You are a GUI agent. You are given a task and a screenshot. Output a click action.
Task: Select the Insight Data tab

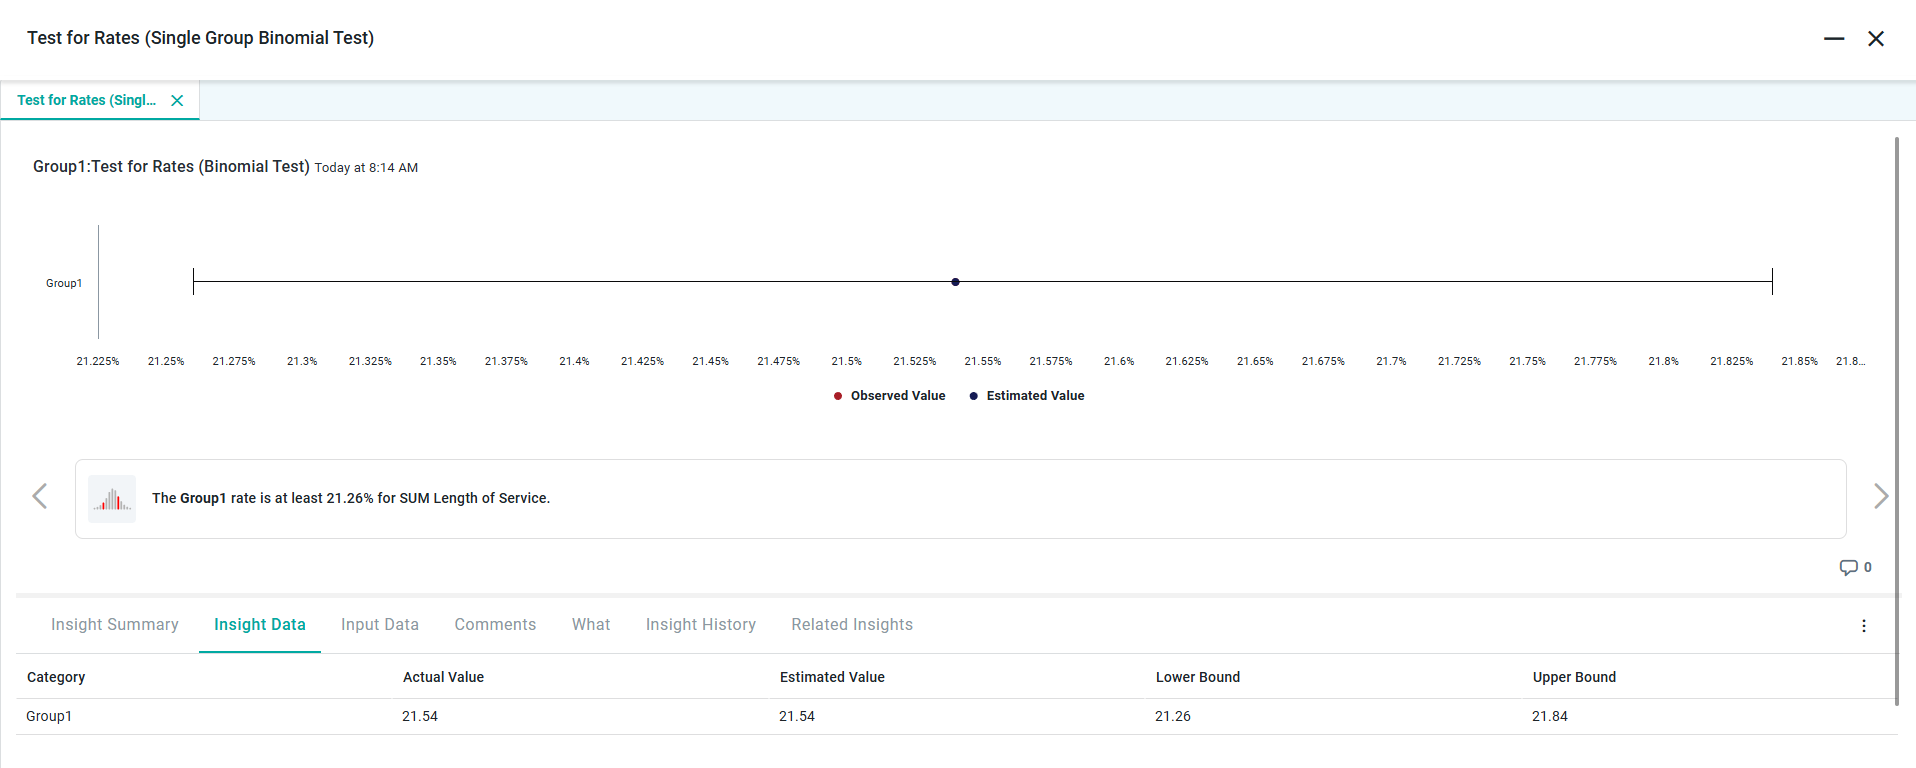pyautogui.click(x=260, y=625)
